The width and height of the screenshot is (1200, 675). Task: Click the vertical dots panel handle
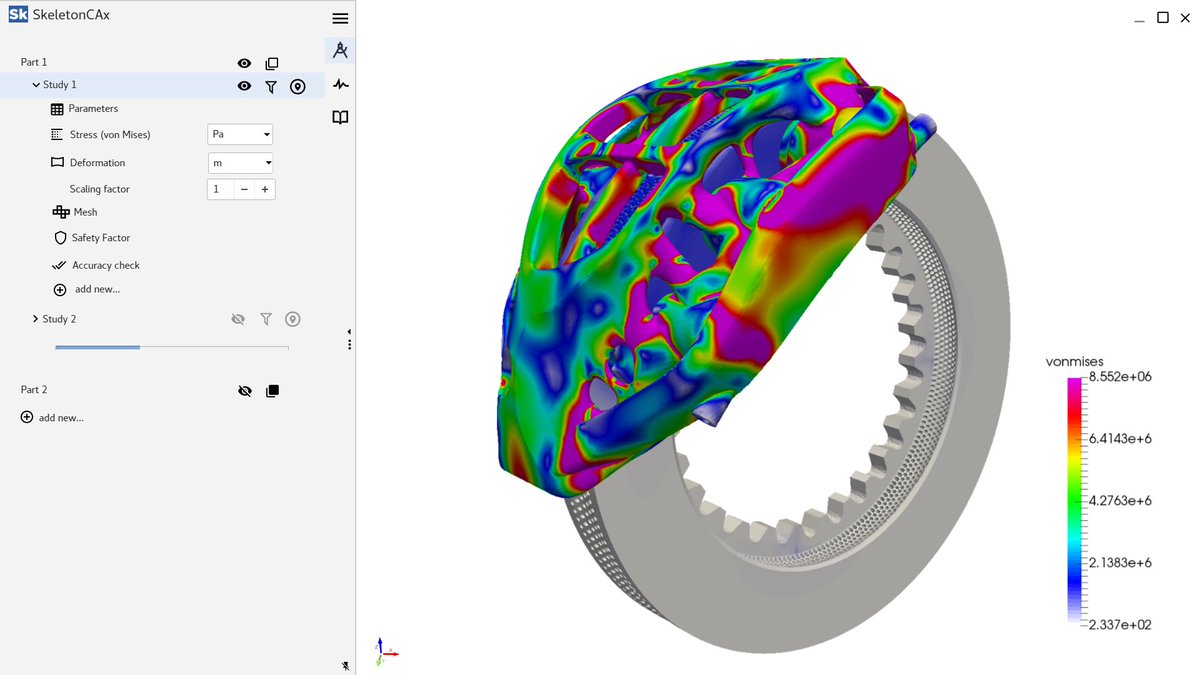[x=349, y=344]
